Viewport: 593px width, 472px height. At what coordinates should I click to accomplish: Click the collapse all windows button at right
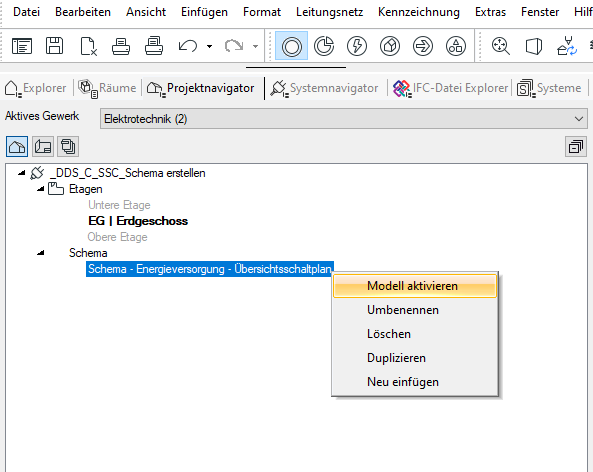(x=576, y=146)
